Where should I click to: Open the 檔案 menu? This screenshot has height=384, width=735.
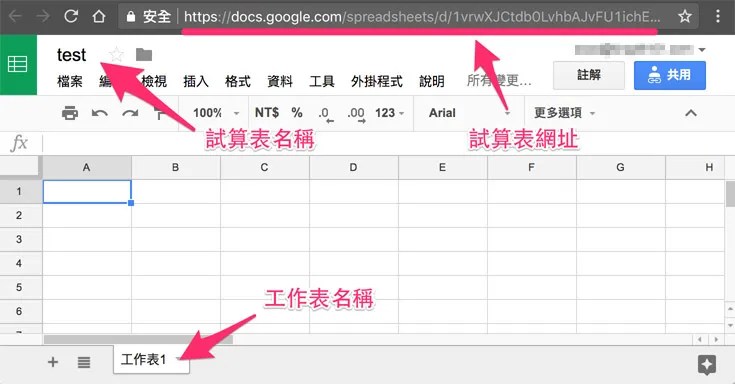70,82
